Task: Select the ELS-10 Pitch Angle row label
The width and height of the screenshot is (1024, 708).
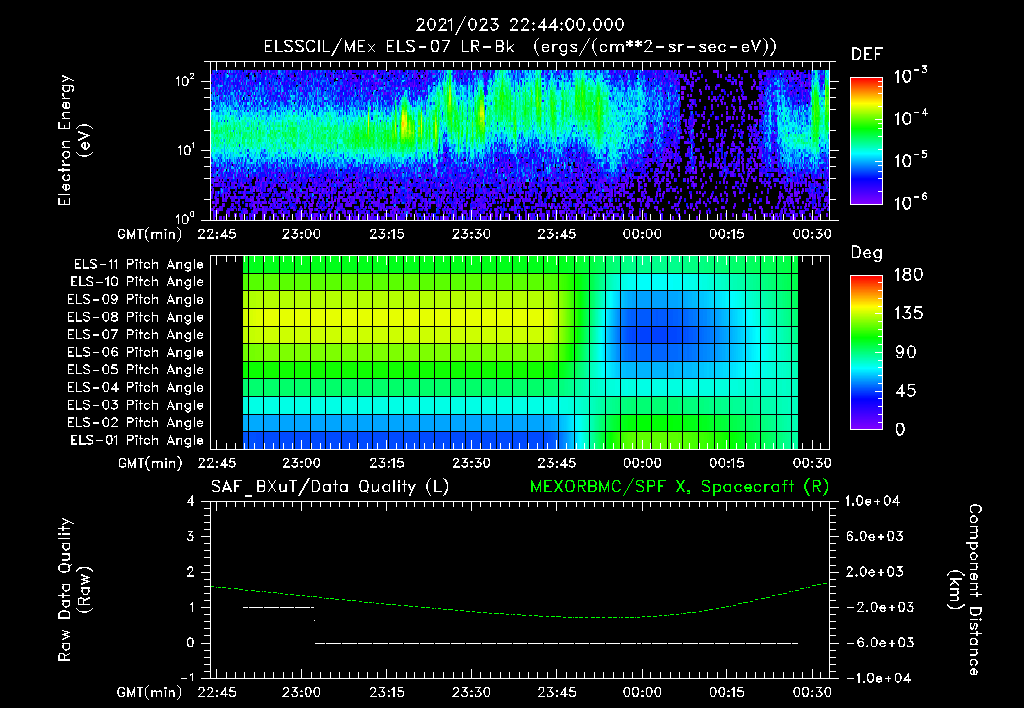Action: tap(137, 282)
